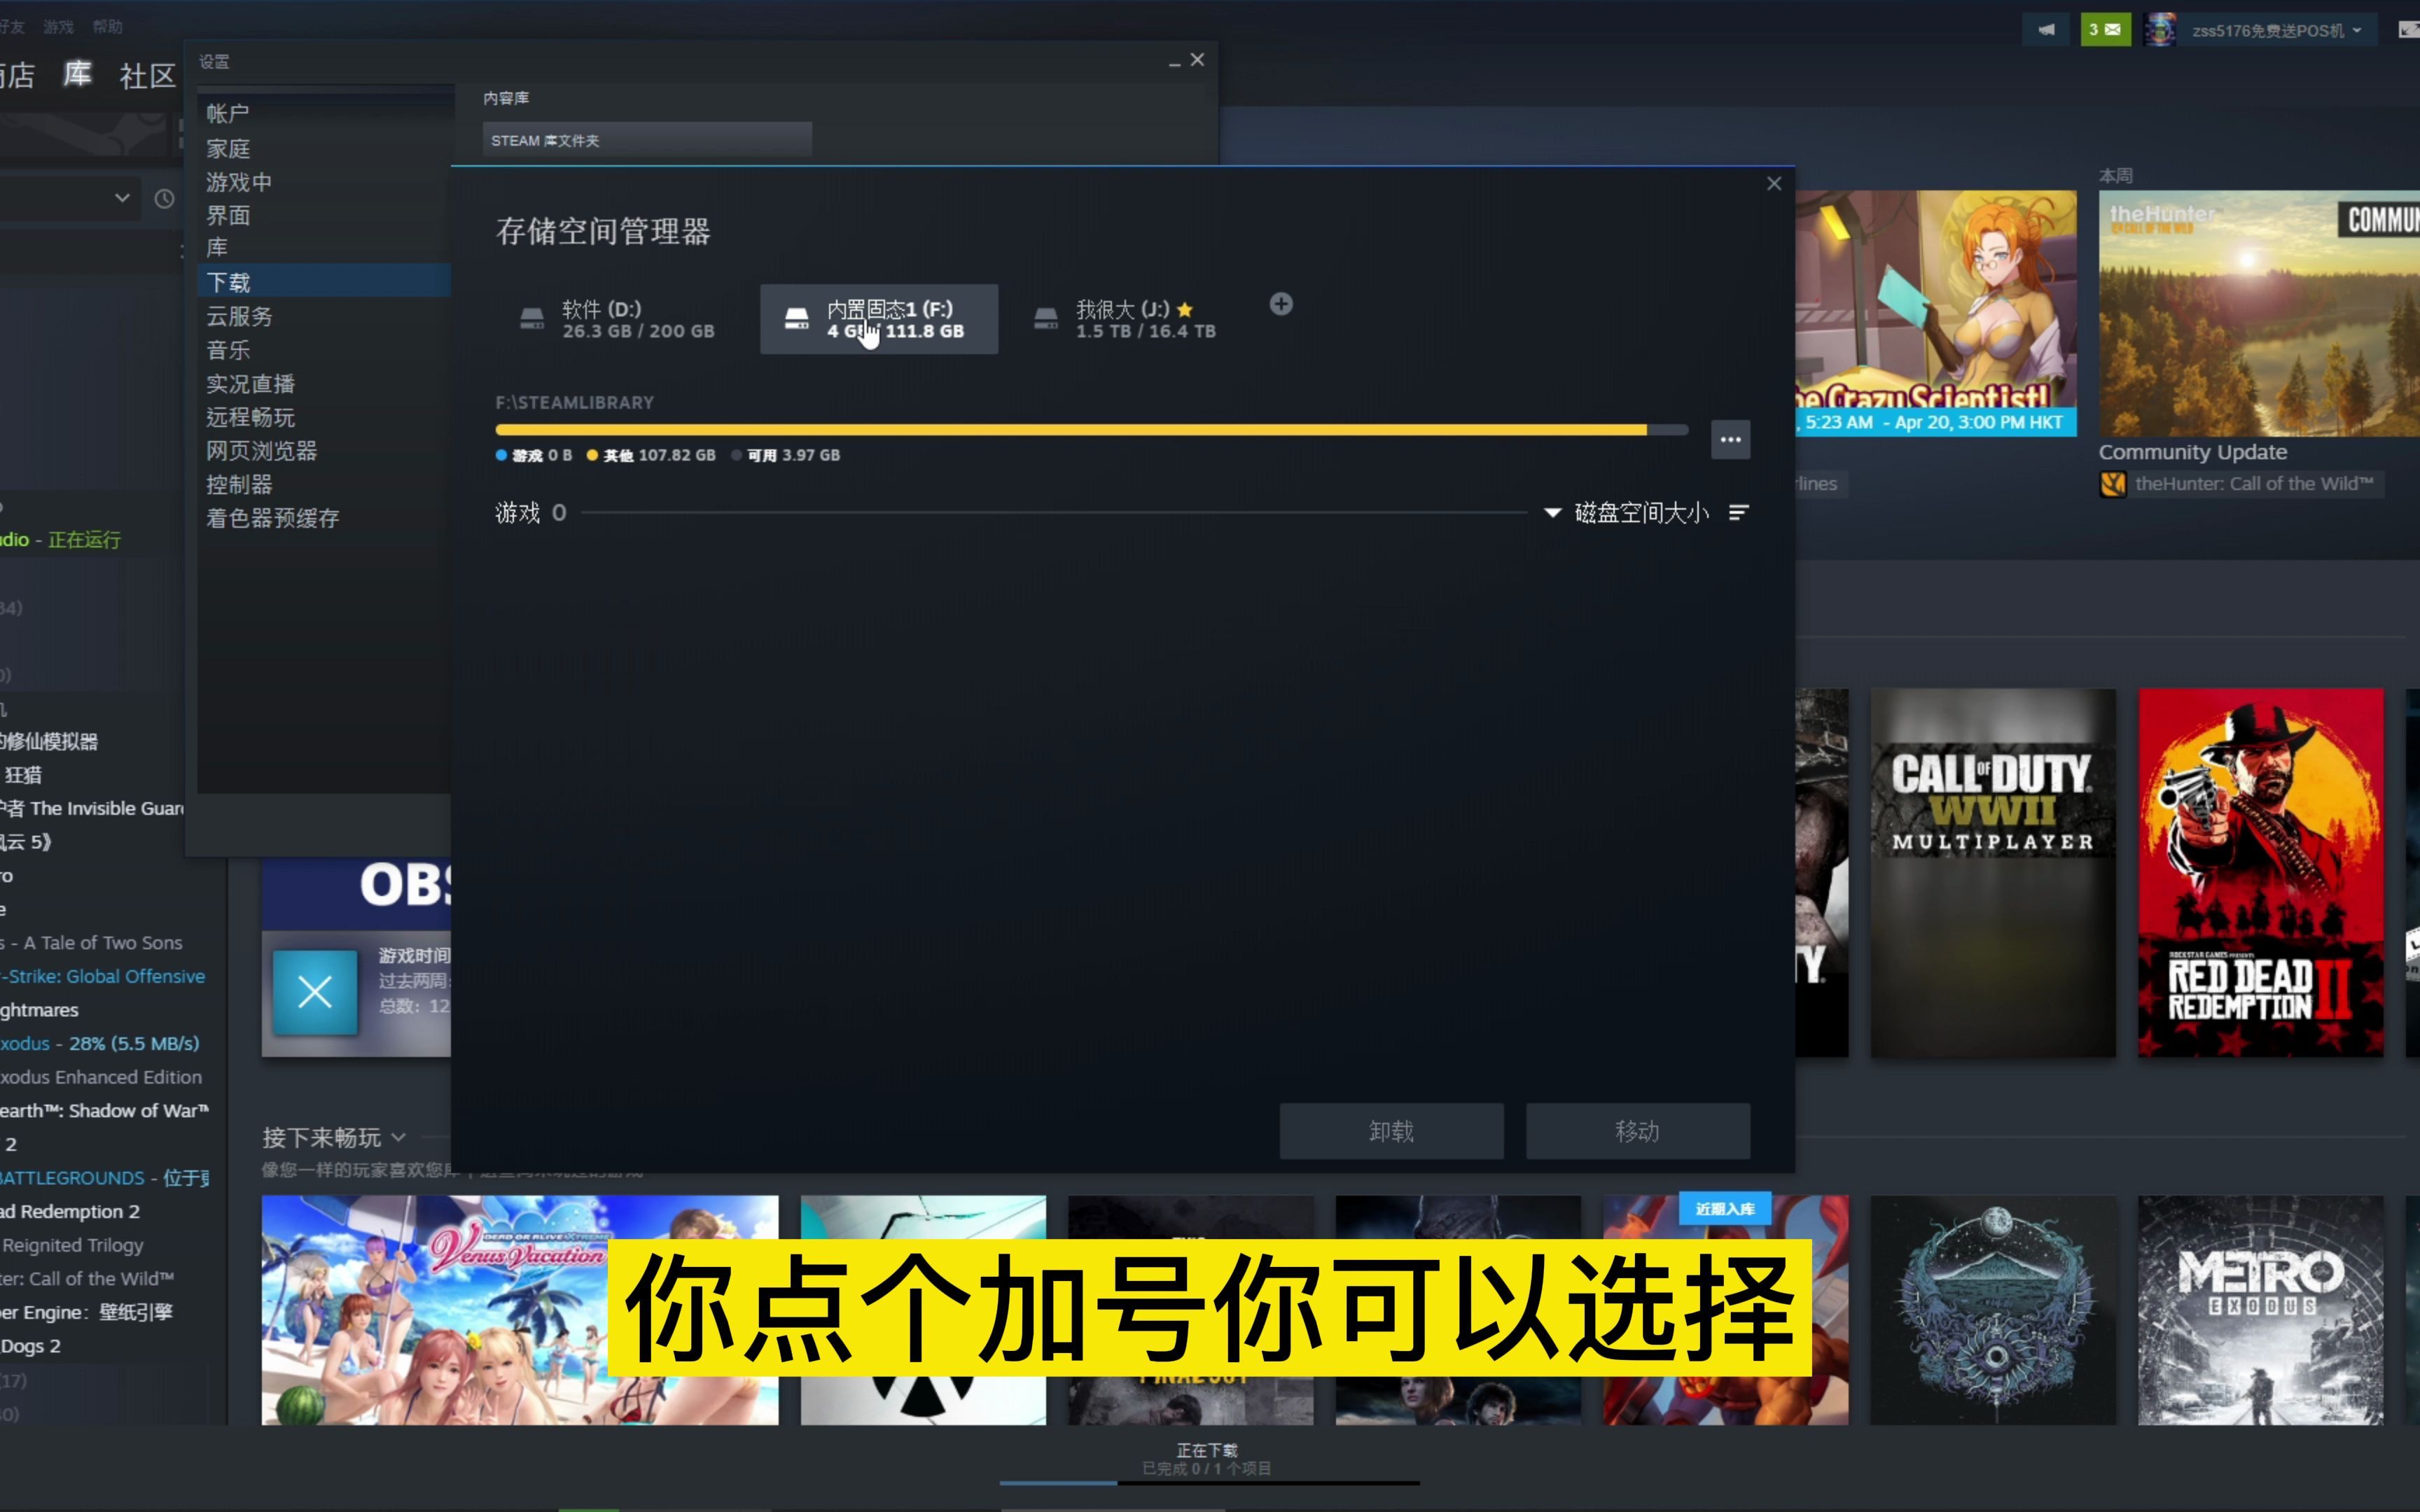This screenshot has height=1512, width=2420.
Task: Open the three-dots menu for F:\STEAMLIBRARY
Action: click(x=1730, y=440)
